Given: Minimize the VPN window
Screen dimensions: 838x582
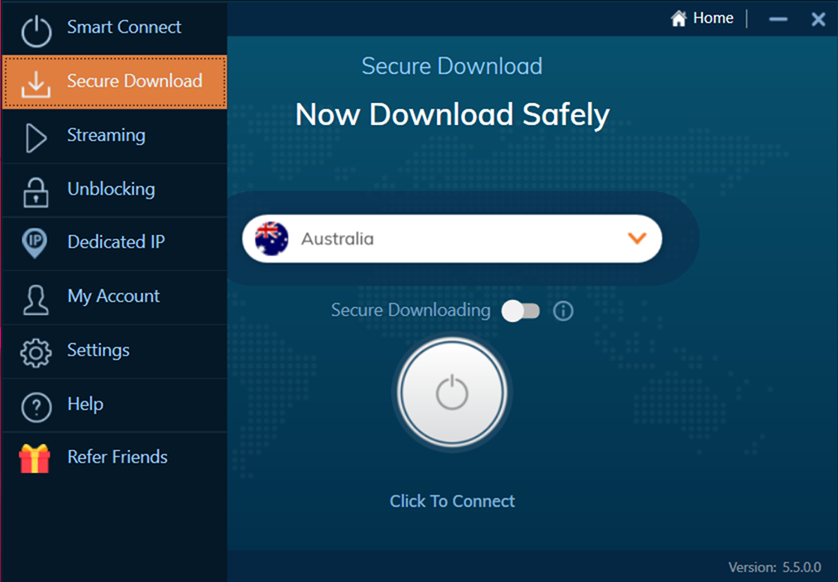Looking at the screenshot, I should click(779, 19).
